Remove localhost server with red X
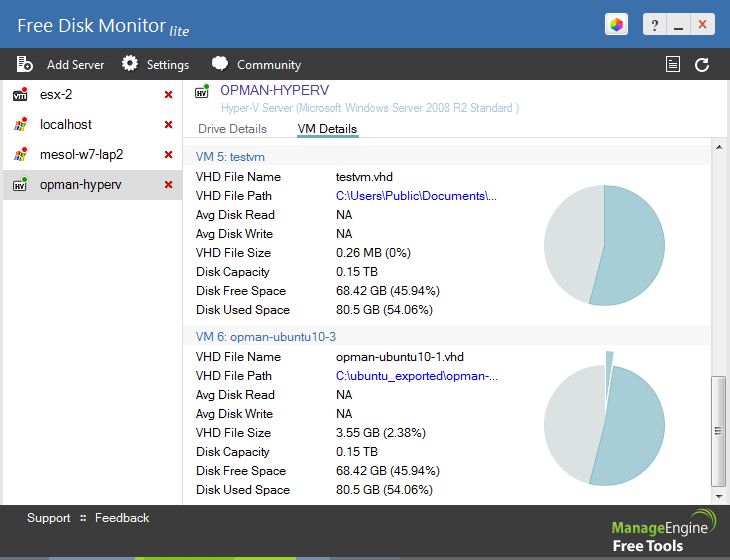Viewport: 730px width, 560px height. [x=169, y=124]
